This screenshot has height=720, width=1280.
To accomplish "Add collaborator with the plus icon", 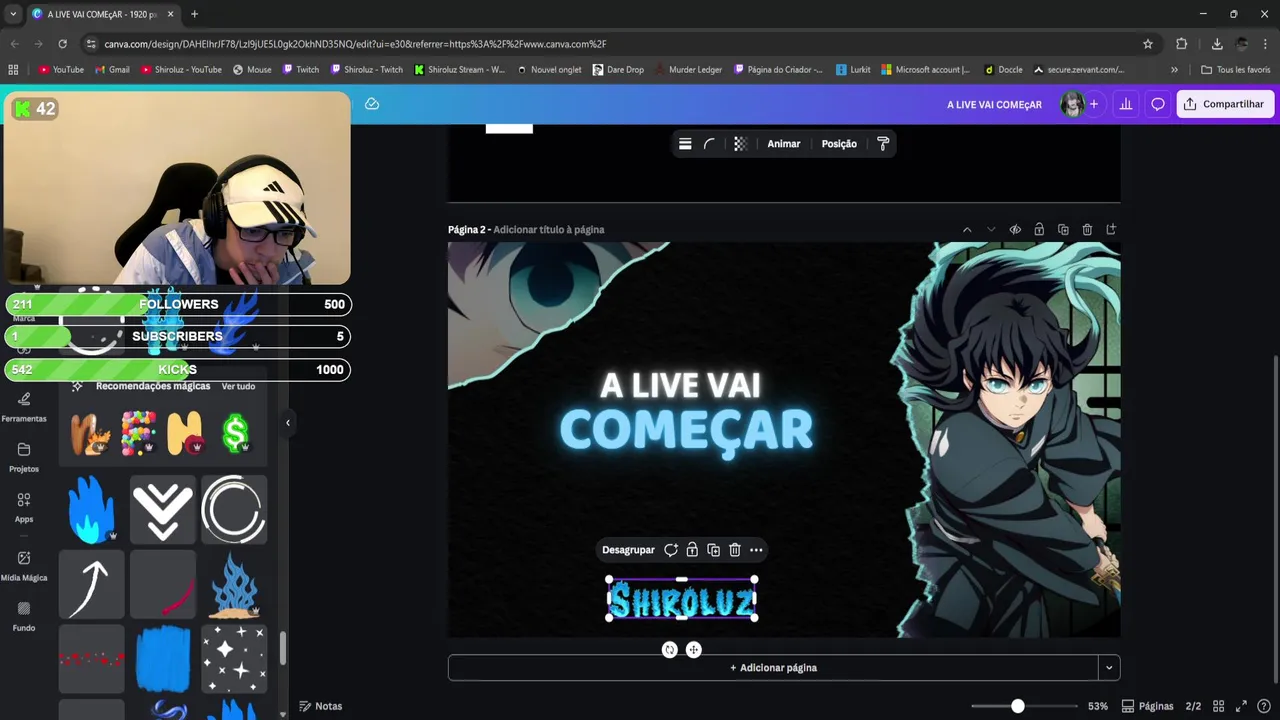I will [x=1094, y=104].
